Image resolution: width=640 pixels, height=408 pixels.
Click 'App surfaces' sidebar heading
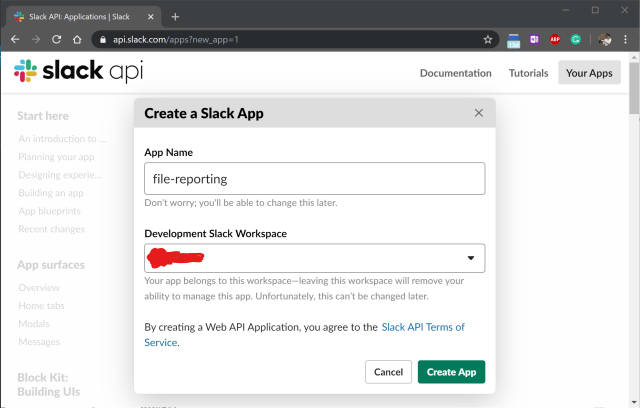[51, 265]
